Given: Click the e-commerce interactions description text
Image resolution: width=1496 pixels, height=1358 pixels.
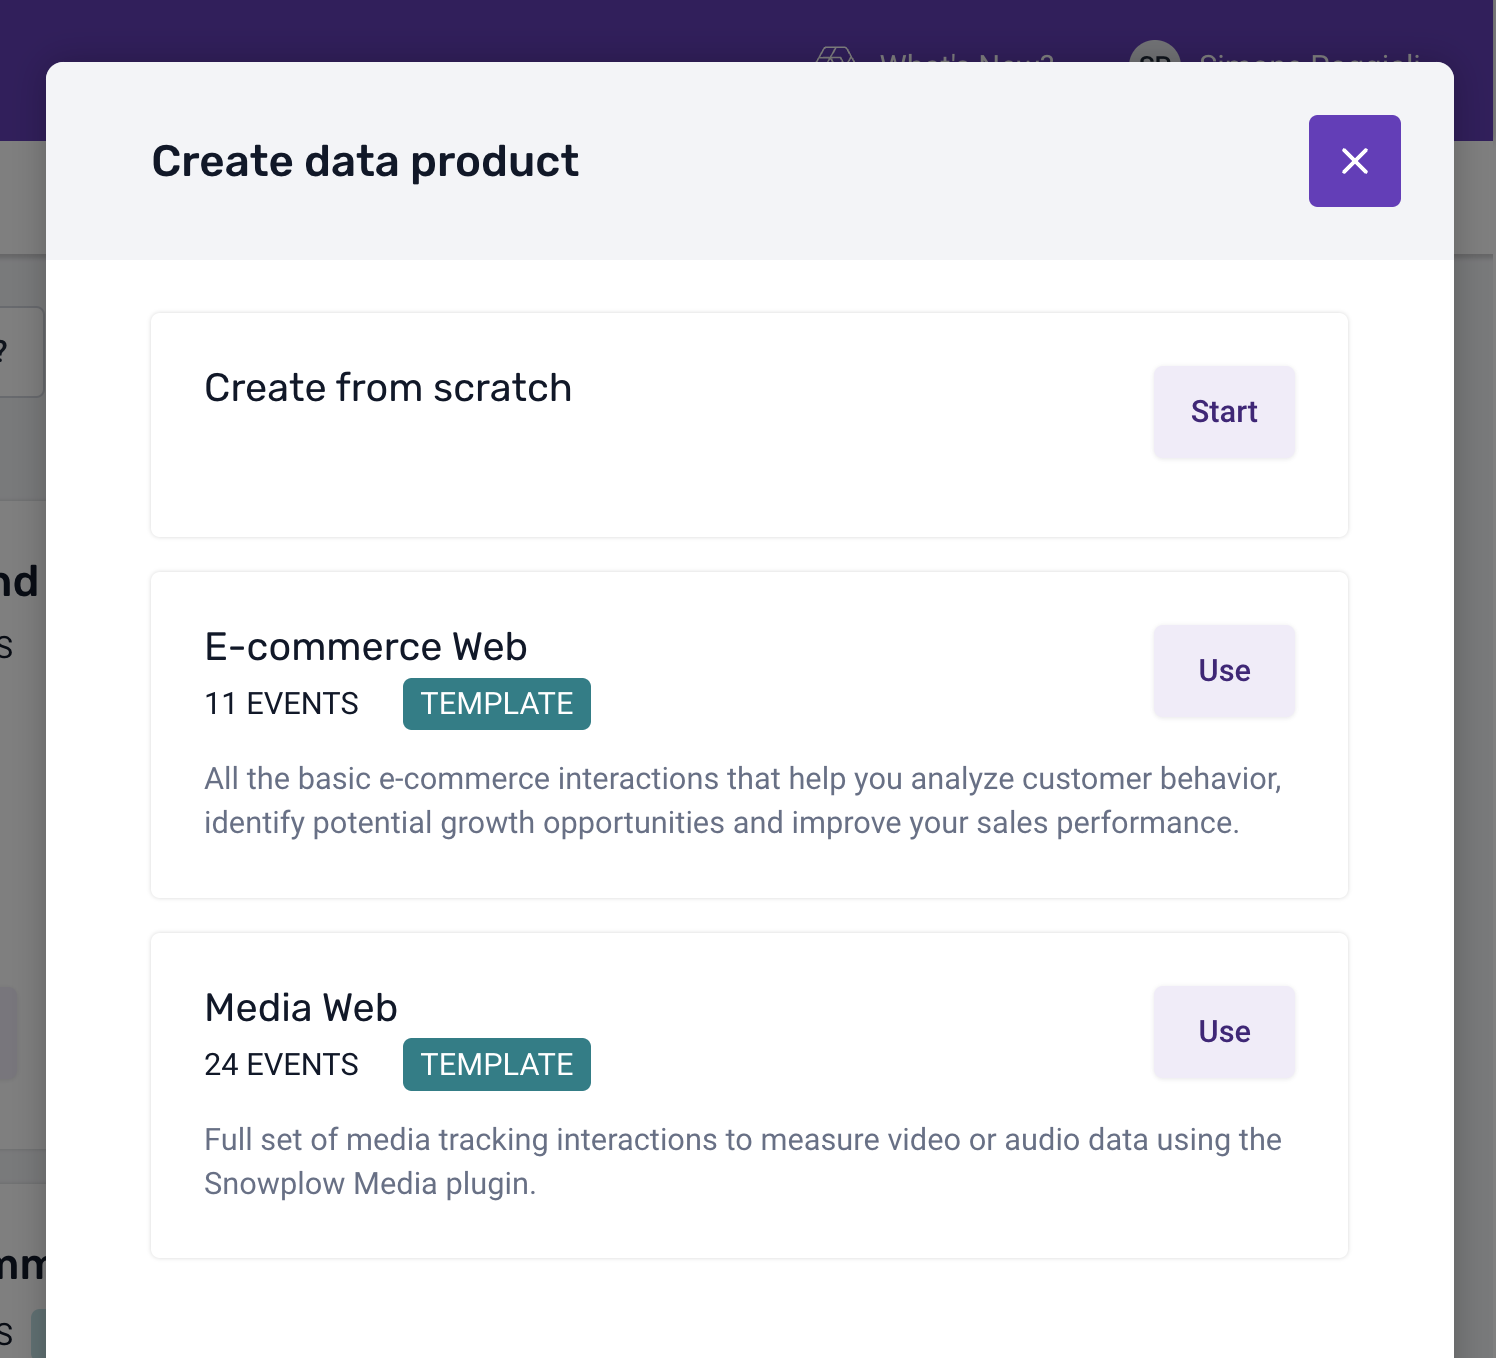Looking at the screenshot, I should [x=743, y=801].
